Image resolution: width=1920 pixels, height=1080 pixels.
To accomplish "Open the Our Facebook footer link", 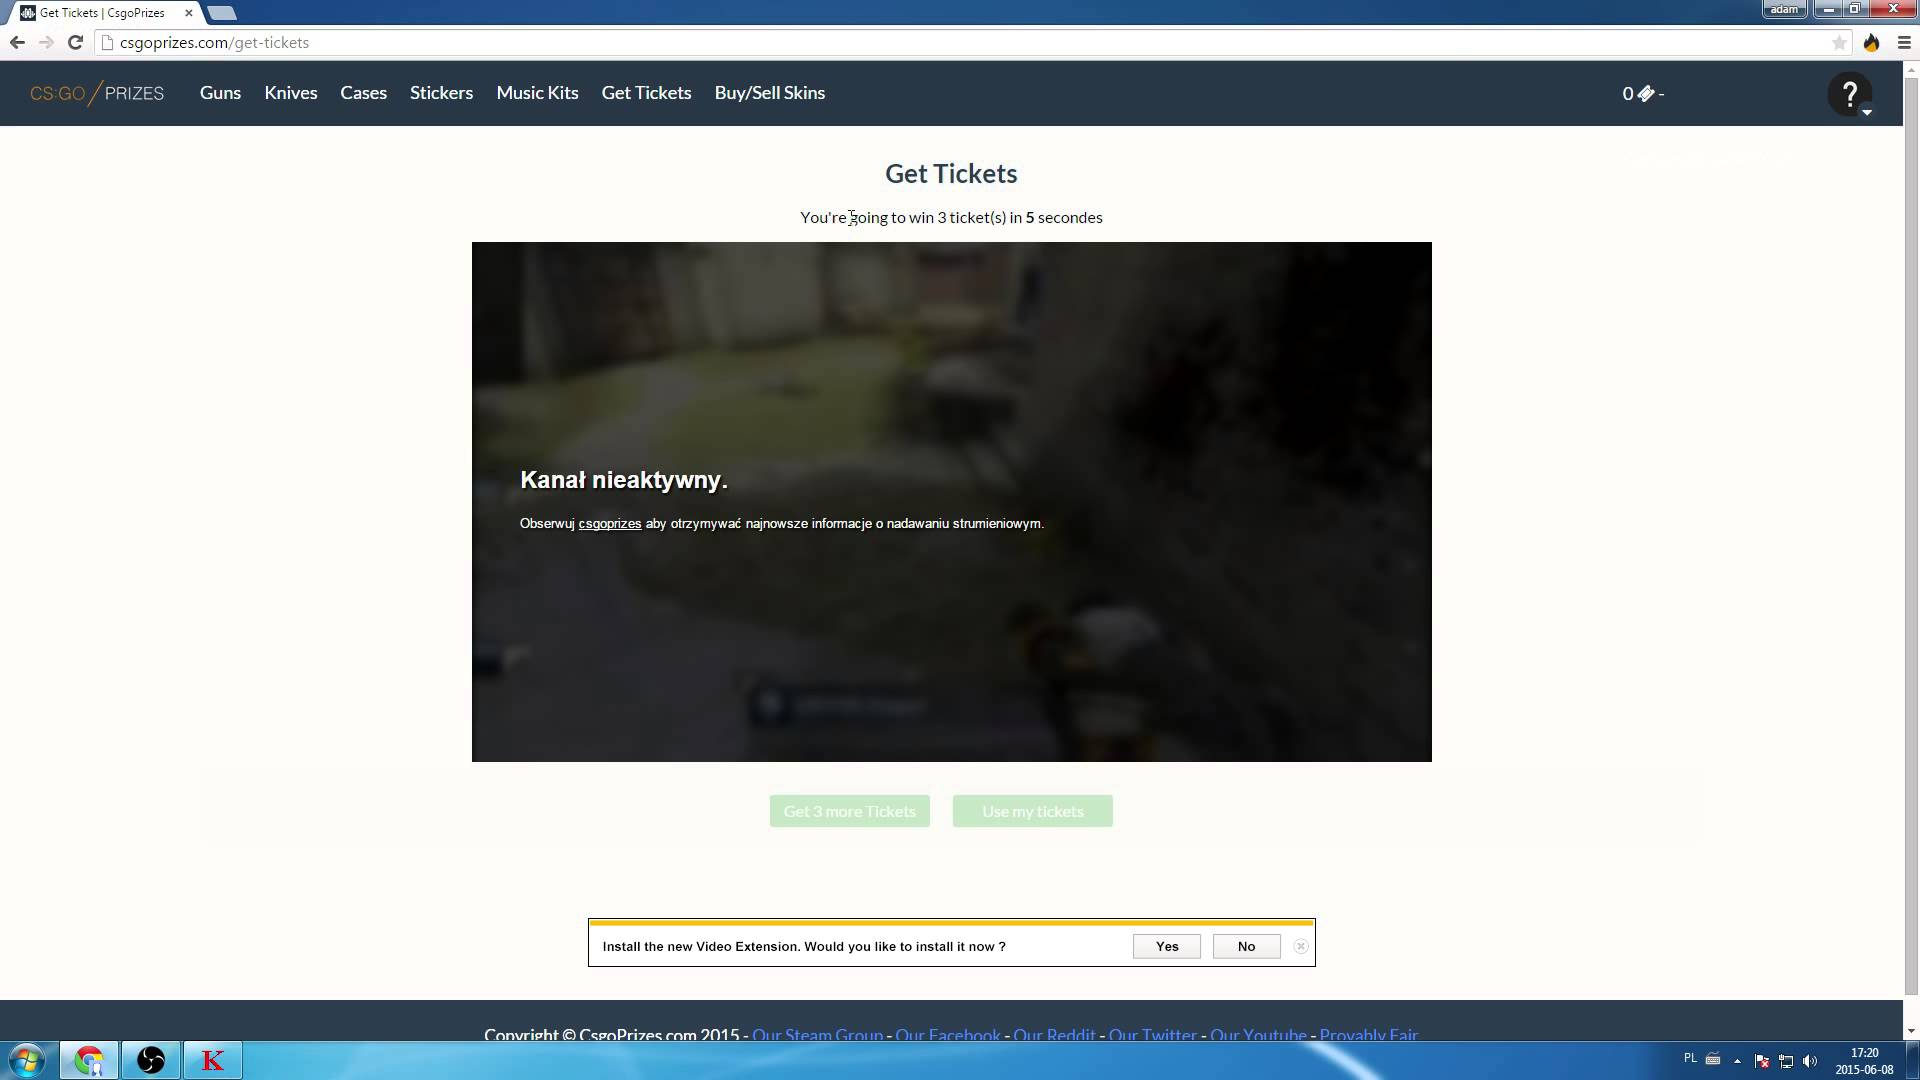I will tap(947, 1034).
